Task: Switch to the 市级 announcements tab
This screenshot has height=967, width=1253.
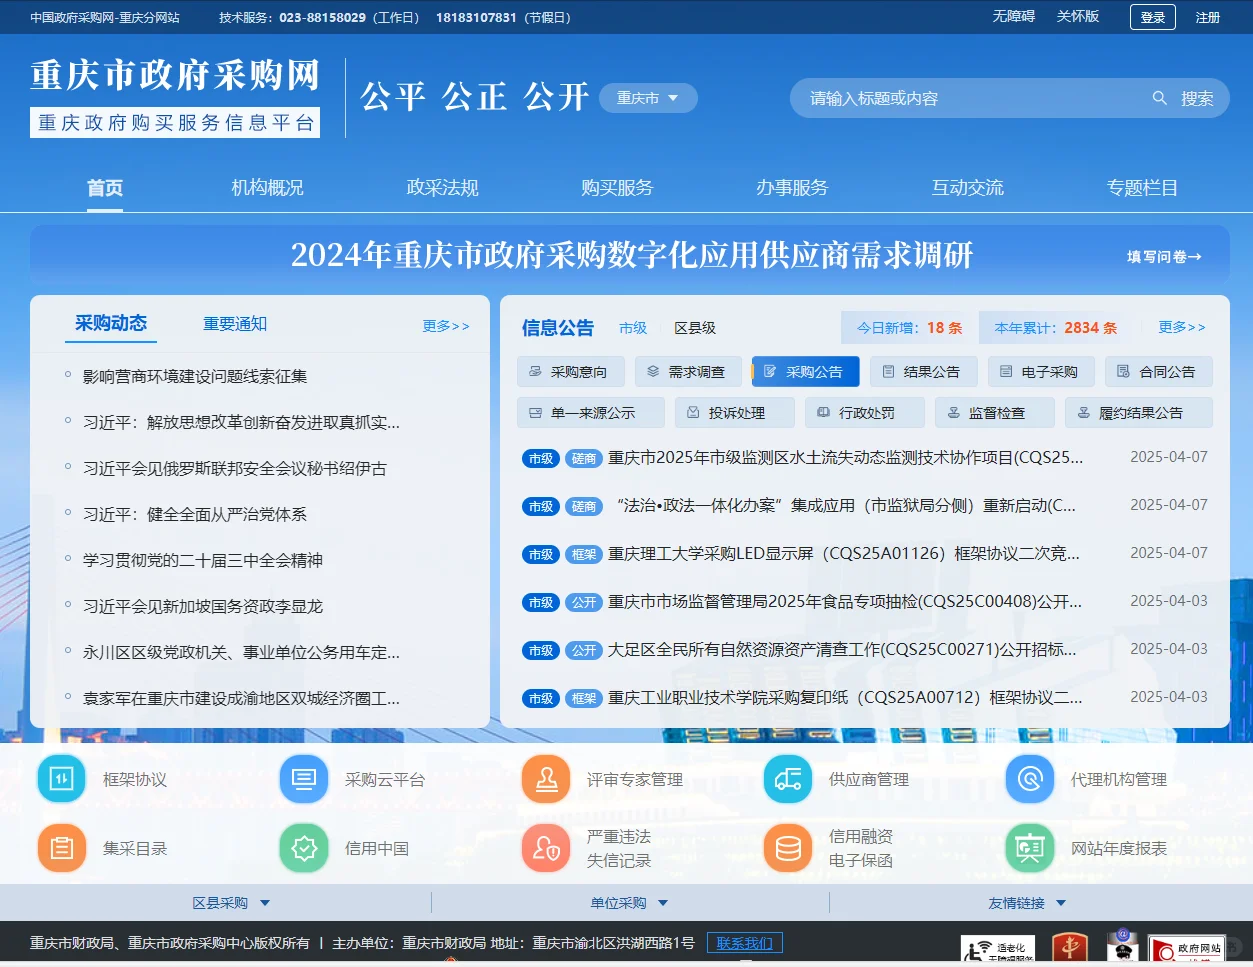Action: click(633, 328)
